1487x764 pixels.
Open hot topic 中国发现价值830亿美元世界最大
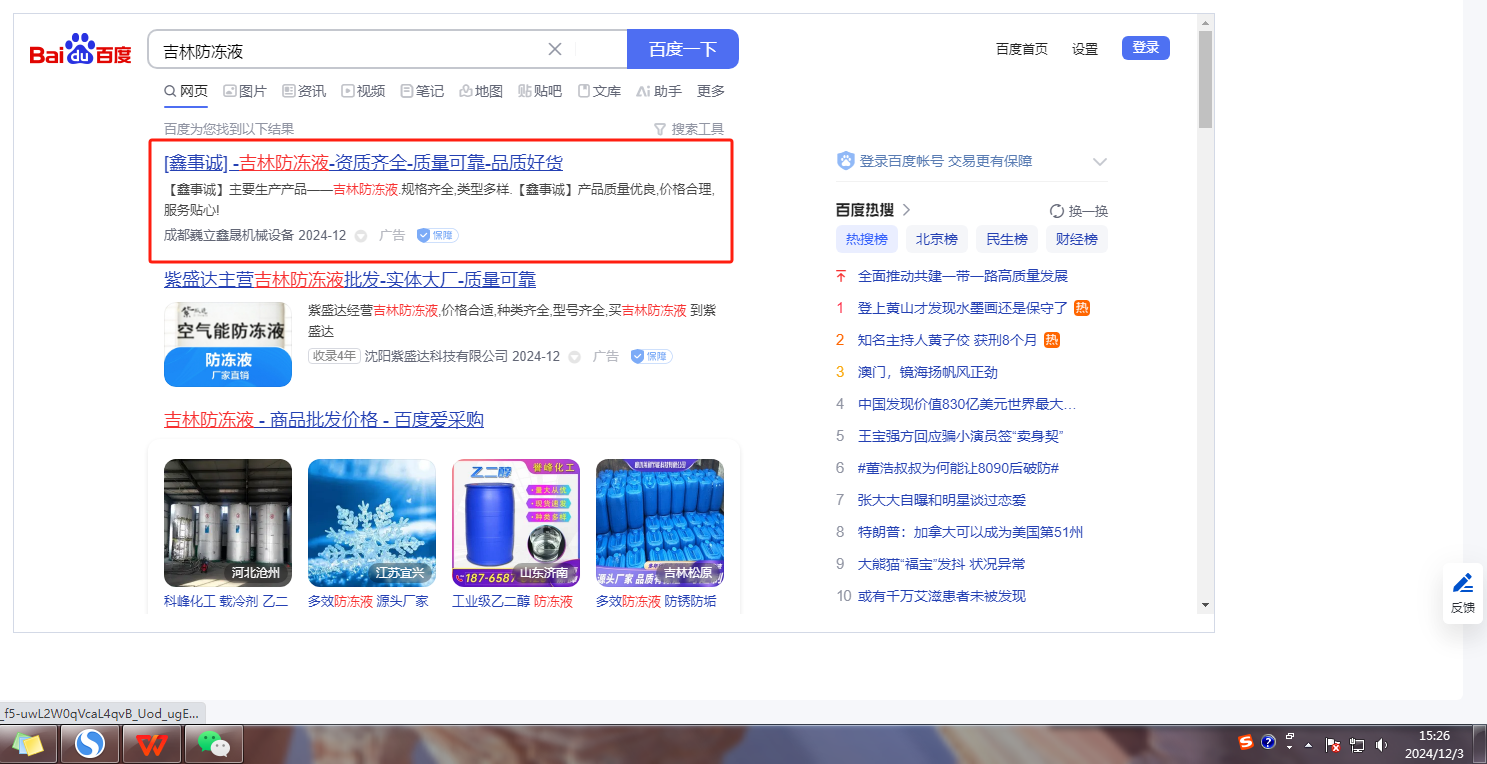click(x=967, y=404)
